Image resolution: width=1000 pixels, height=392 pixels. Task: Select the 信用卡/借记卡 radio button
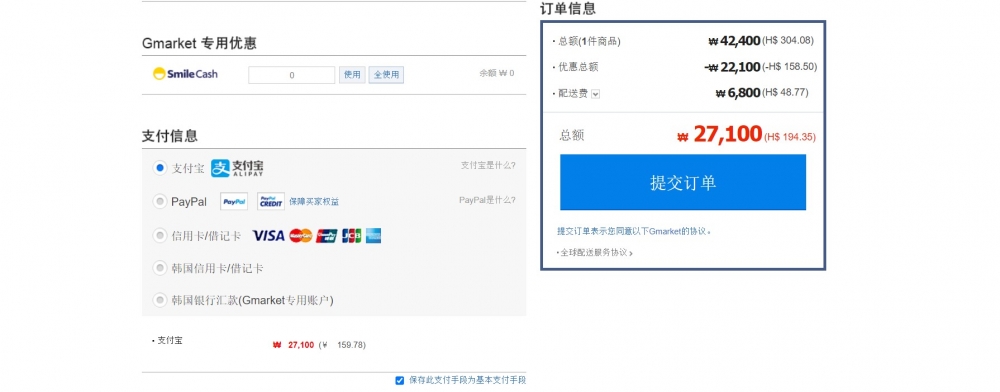pyautogui.click(x=159, y=236)
